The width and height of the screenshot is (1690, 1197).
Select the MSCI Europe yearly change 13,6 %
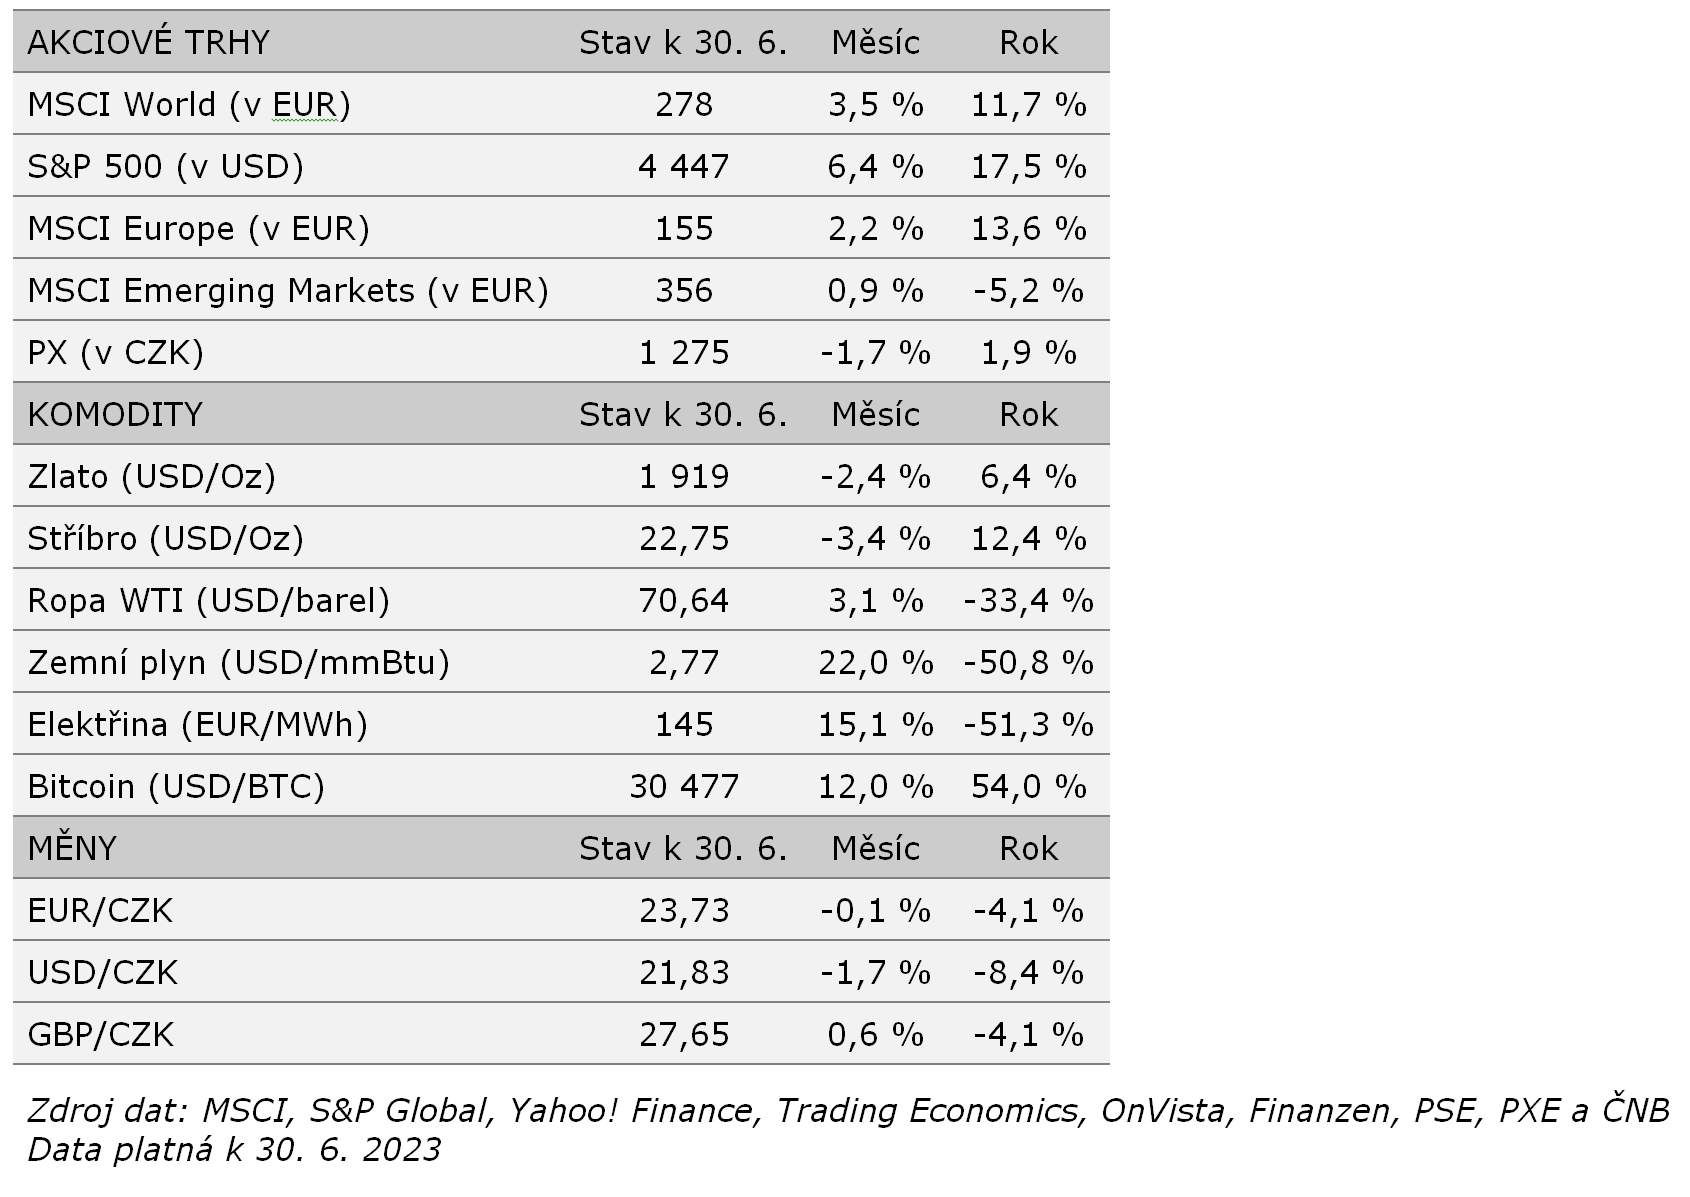tap(1028, 229)
